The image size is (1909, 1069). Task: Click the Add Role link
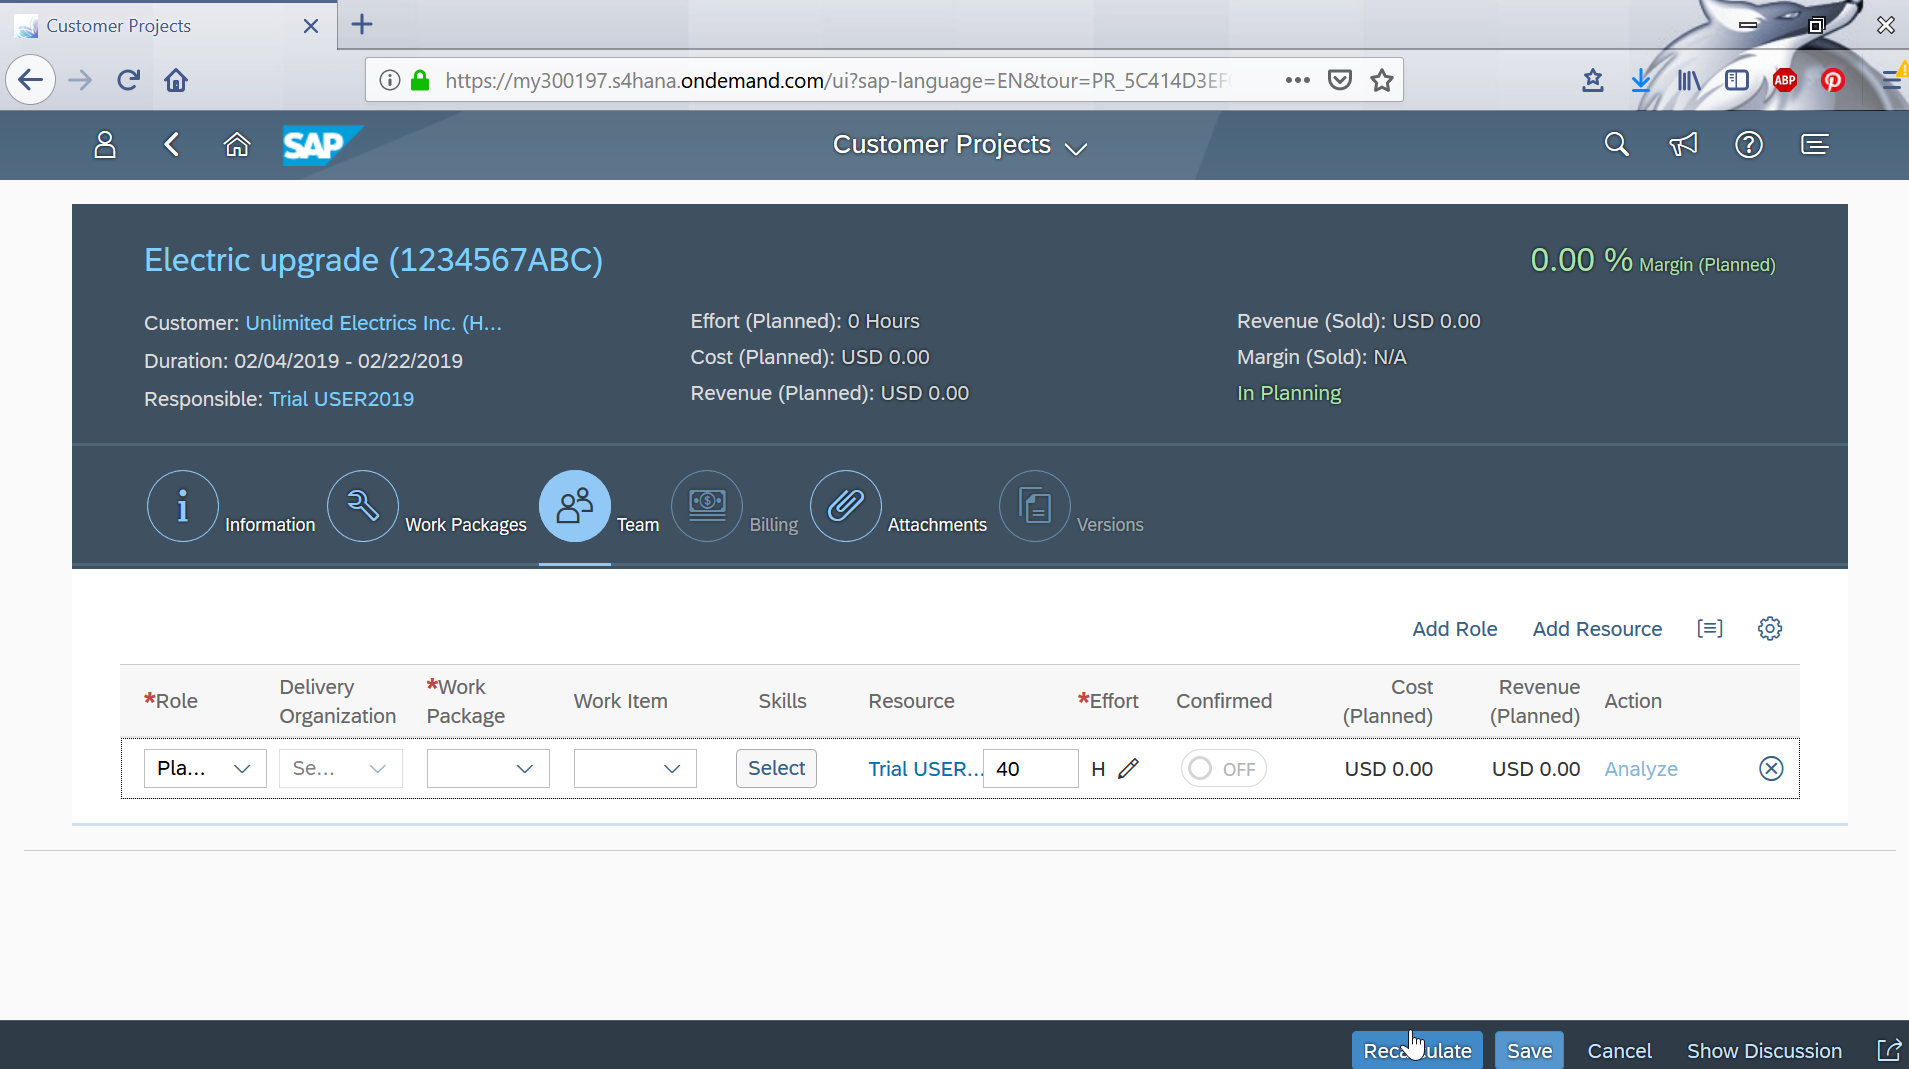point(1454,629)
